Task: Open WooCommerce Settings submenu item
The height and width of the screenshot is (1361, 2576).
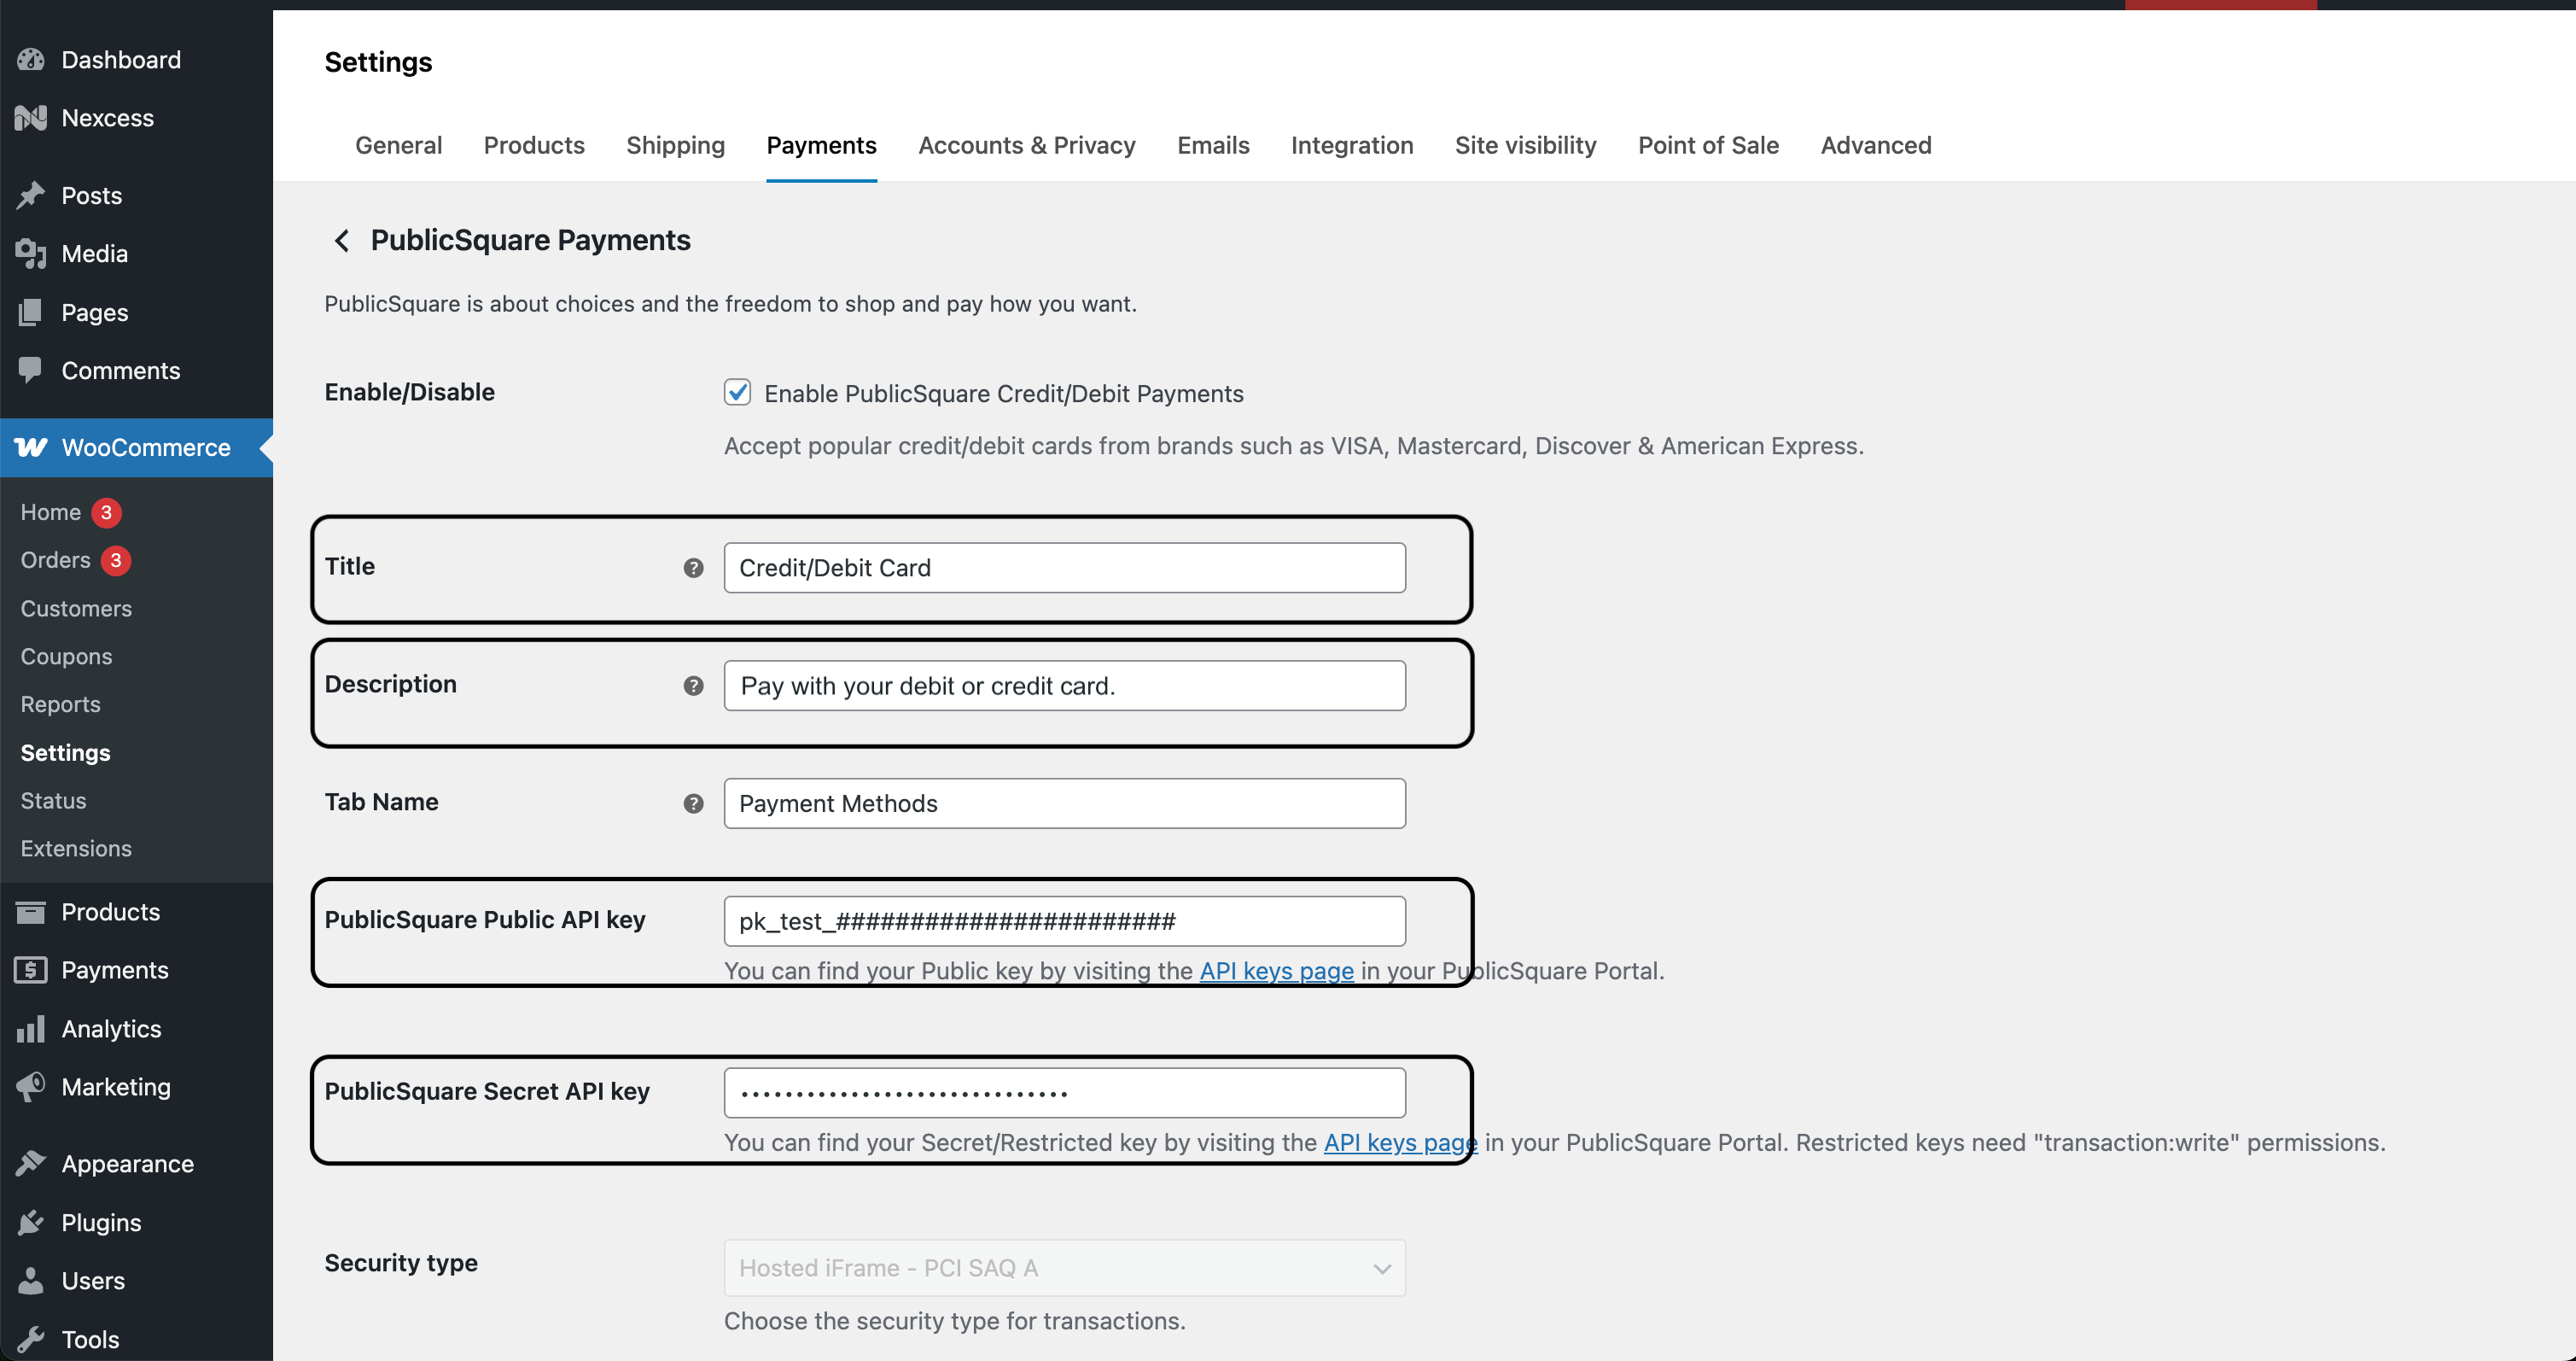Action: pyautogui.click(x=65, y=752)
